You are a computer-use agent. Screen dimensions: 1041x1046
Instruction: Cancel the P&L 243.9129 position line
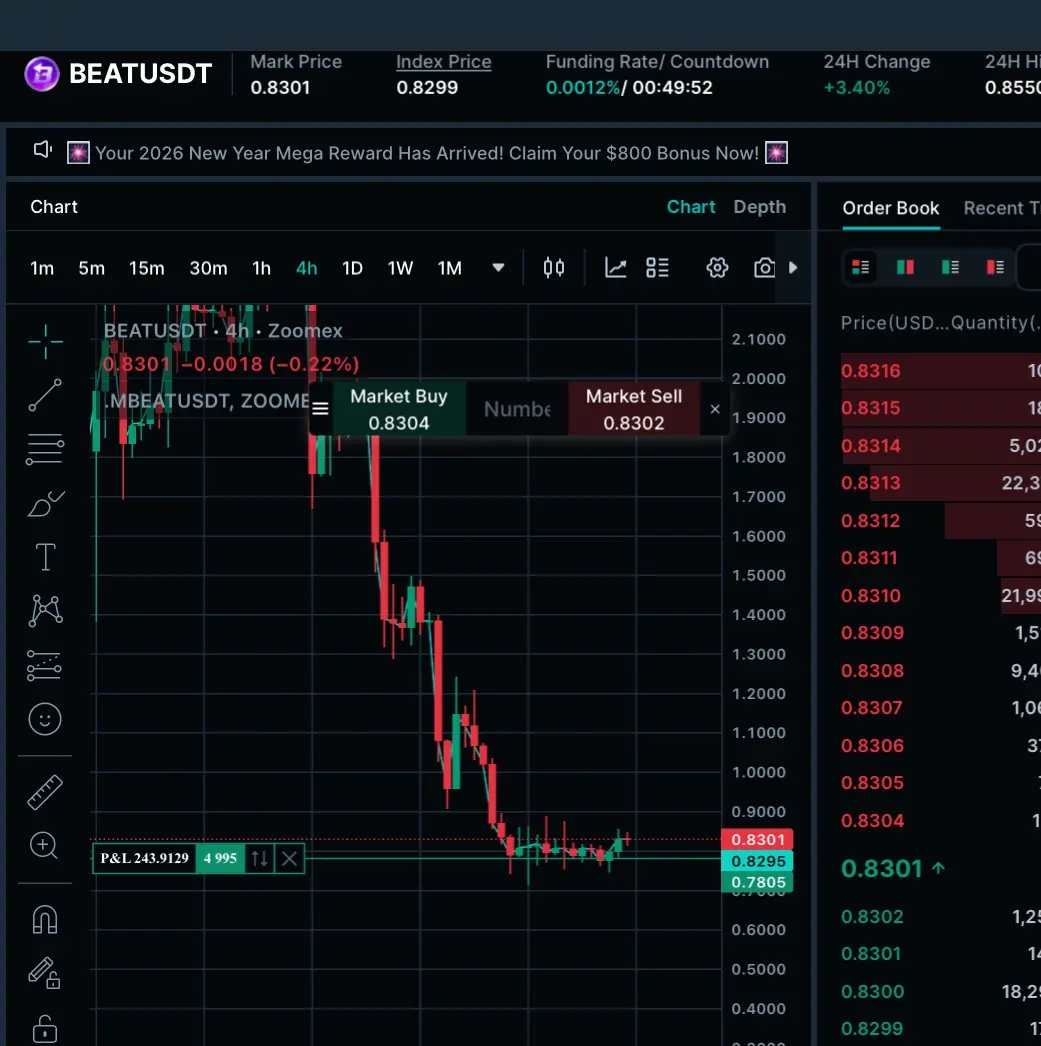[x=289, y=858]
